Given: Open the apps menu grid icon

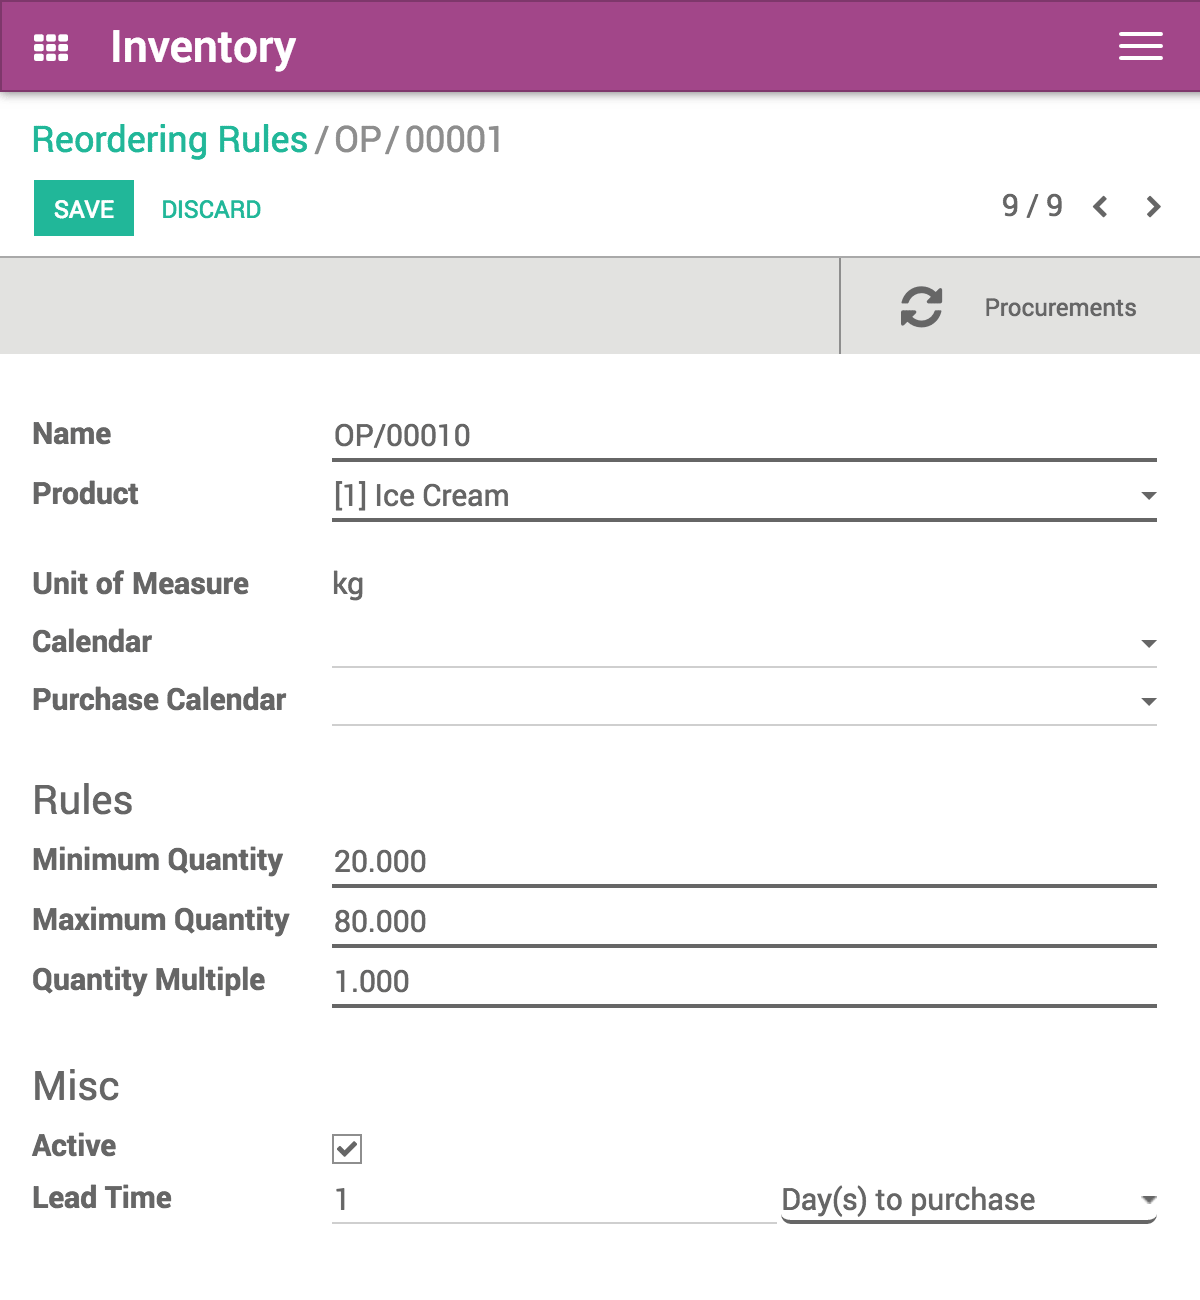Looking at the screenshot, I should point(51,46).
